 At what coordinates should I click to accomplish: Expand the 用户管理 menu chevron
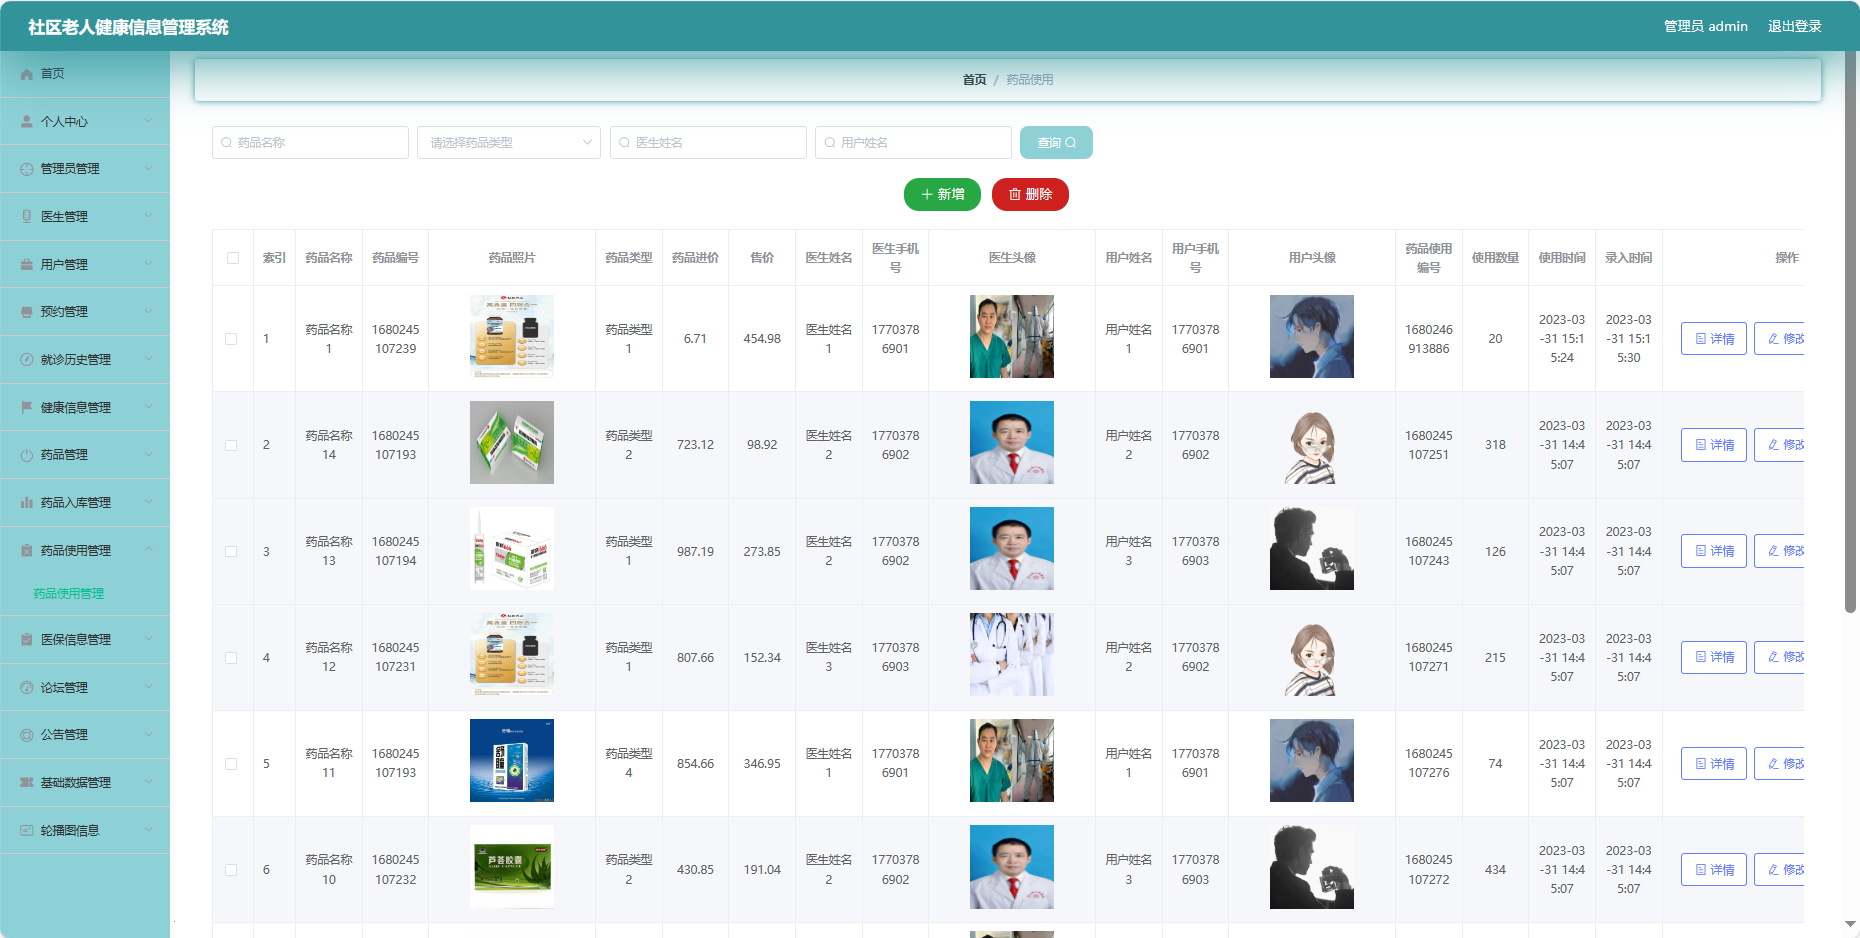click(x=149, y=265)
